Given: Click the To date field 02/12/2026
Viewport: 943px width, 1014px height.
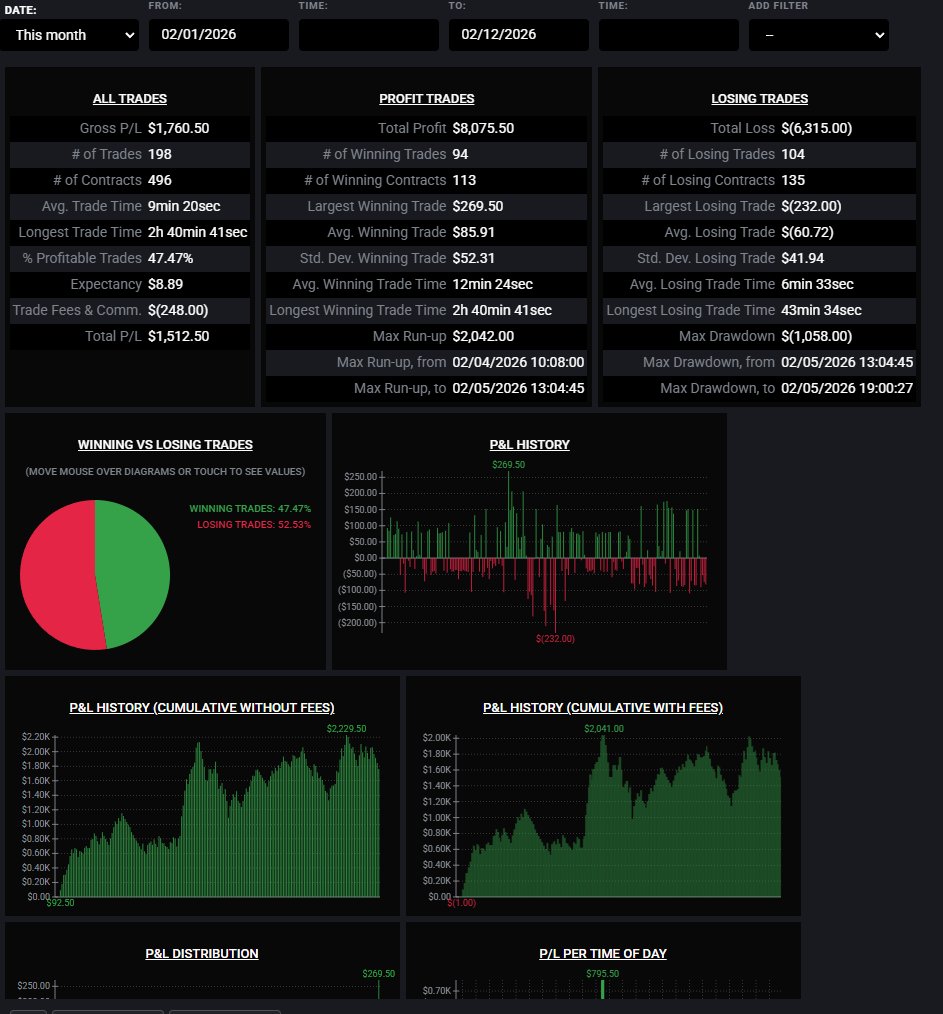Looking at the screenshot, I should pyautogui.click(x=519, y=35).
